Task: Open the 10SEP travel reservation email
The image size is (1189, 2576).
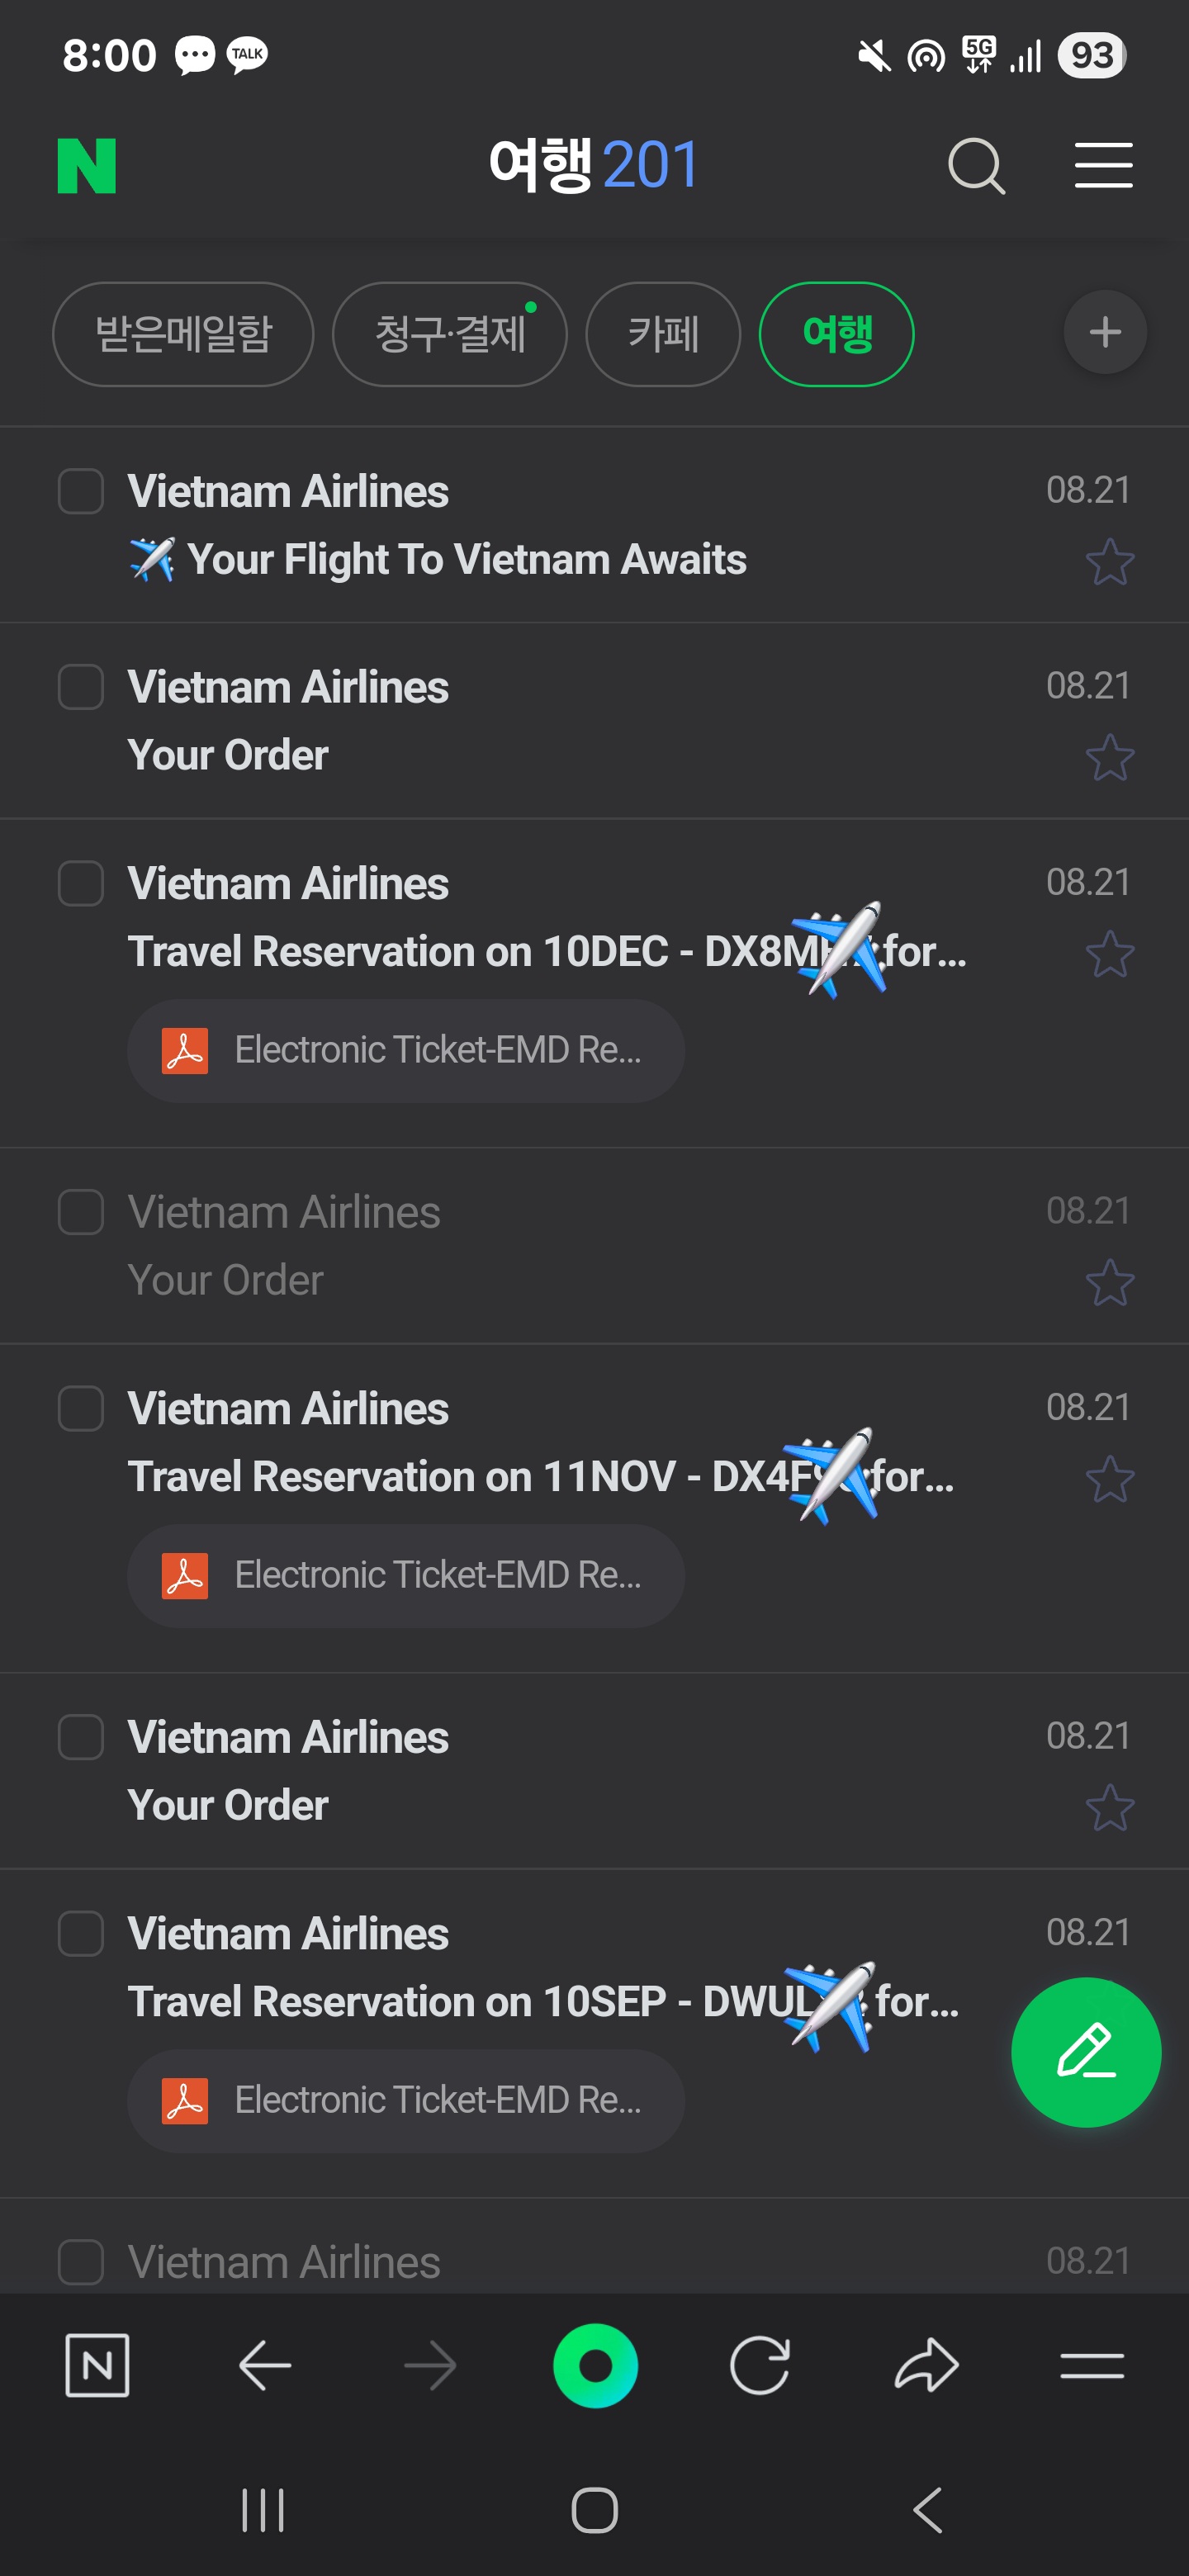Action: [x=540, y=2001]
